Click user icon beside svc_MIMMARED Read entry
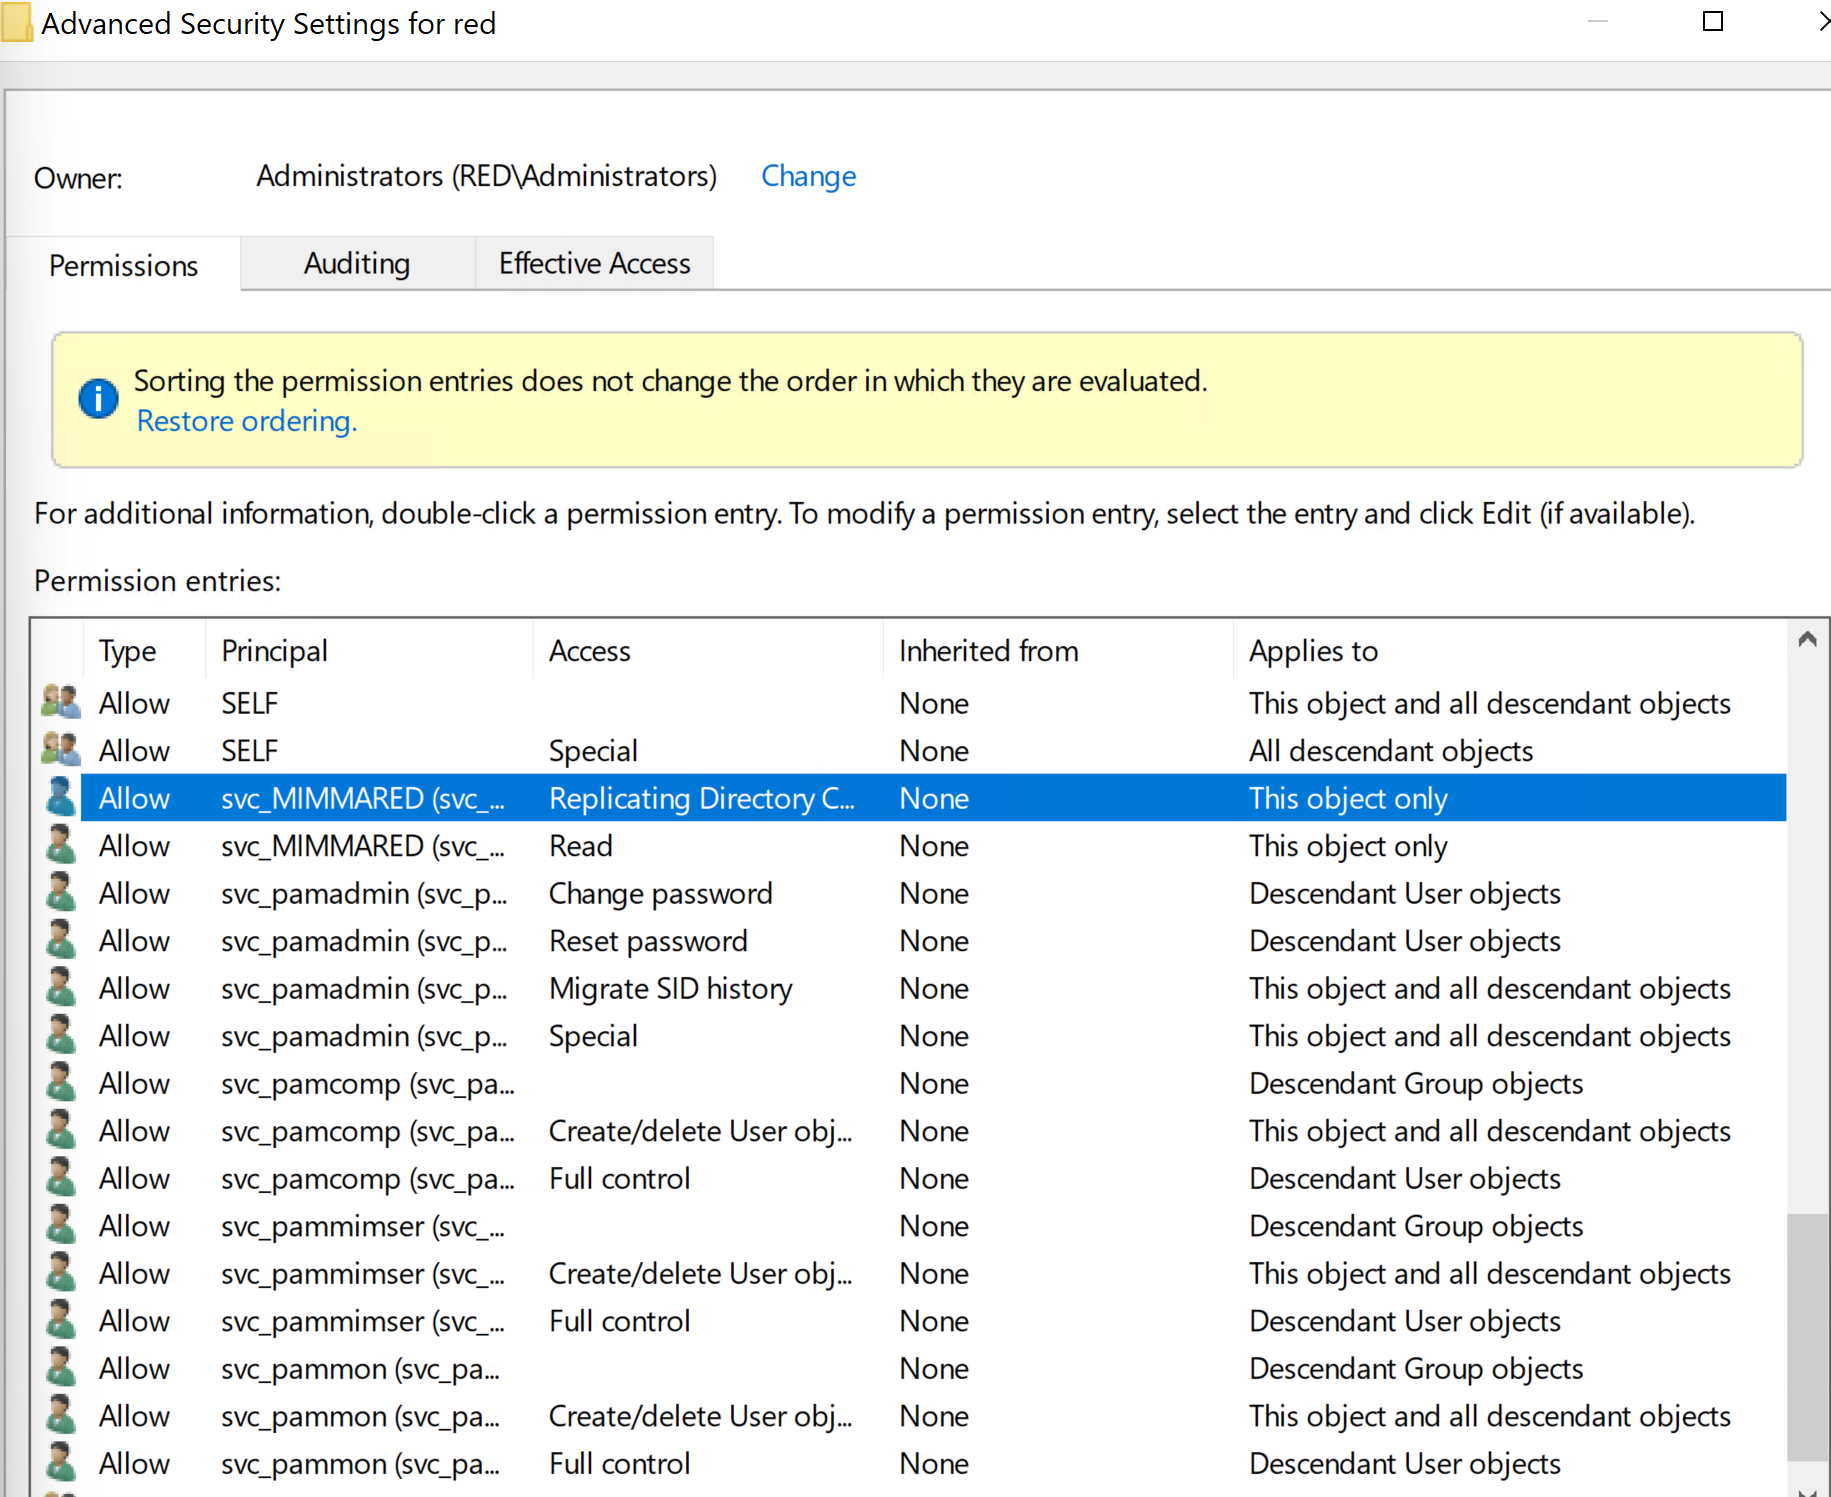This screenshot has height=1497, width=1831. (60, 846)
